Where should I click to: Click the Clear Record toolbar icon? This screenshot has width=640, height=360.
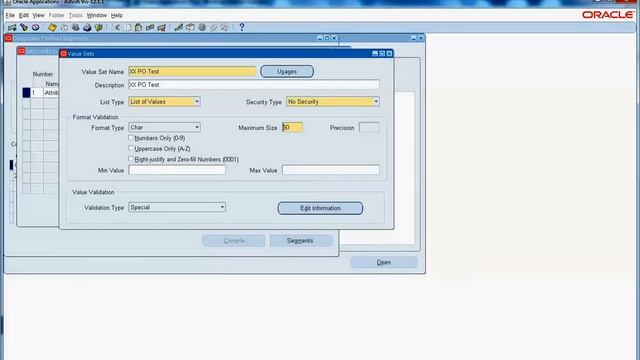(150, 27)
